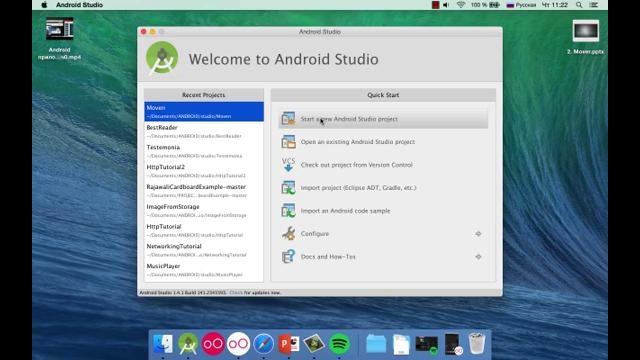
Task: Click the Wi-Fi icon in menu bar
Action: 461,5
